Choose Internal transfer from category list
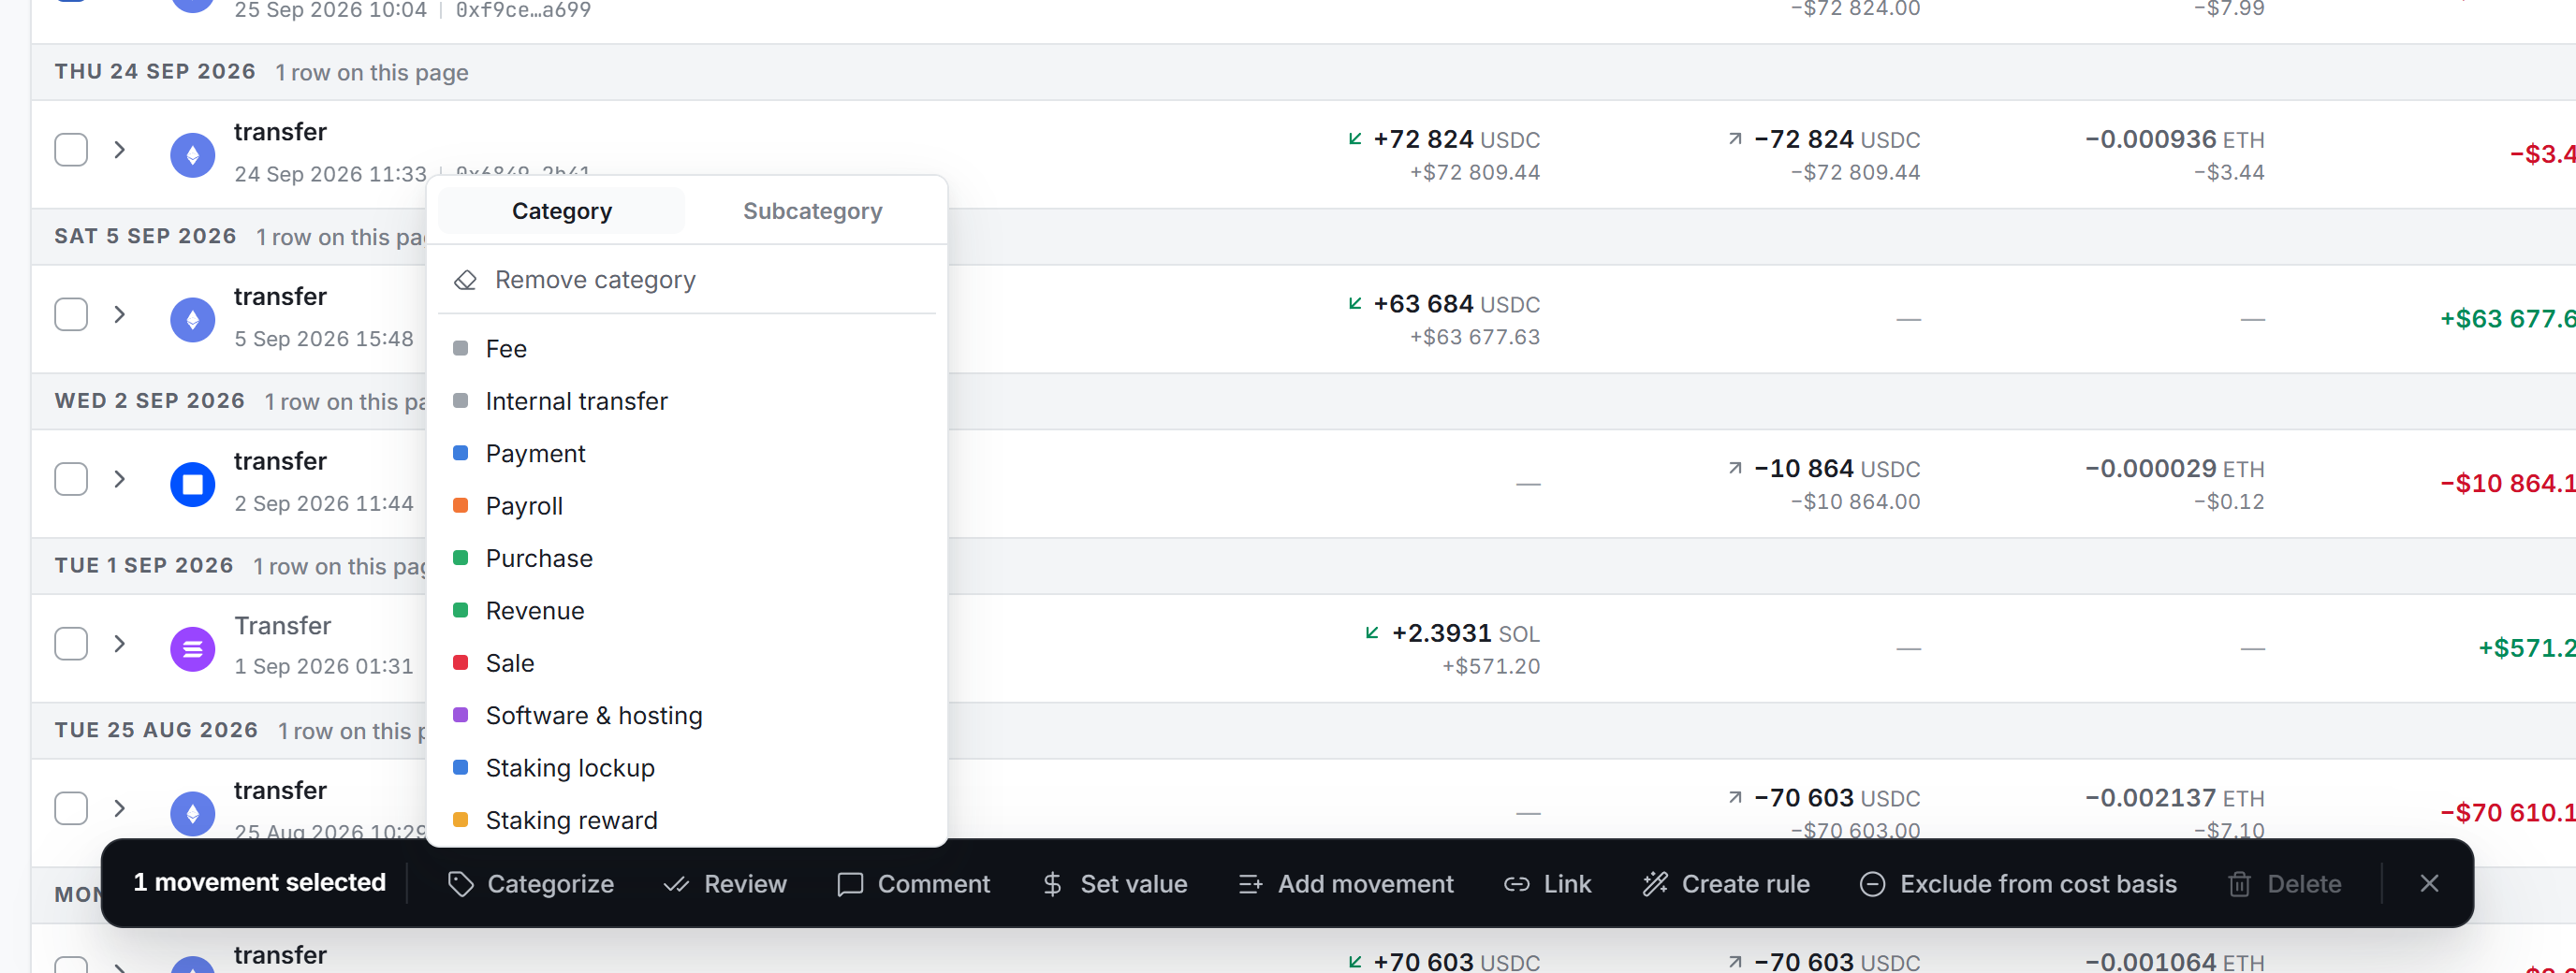Viewport: 2576px width, 973px height. [x=576, y=401]
